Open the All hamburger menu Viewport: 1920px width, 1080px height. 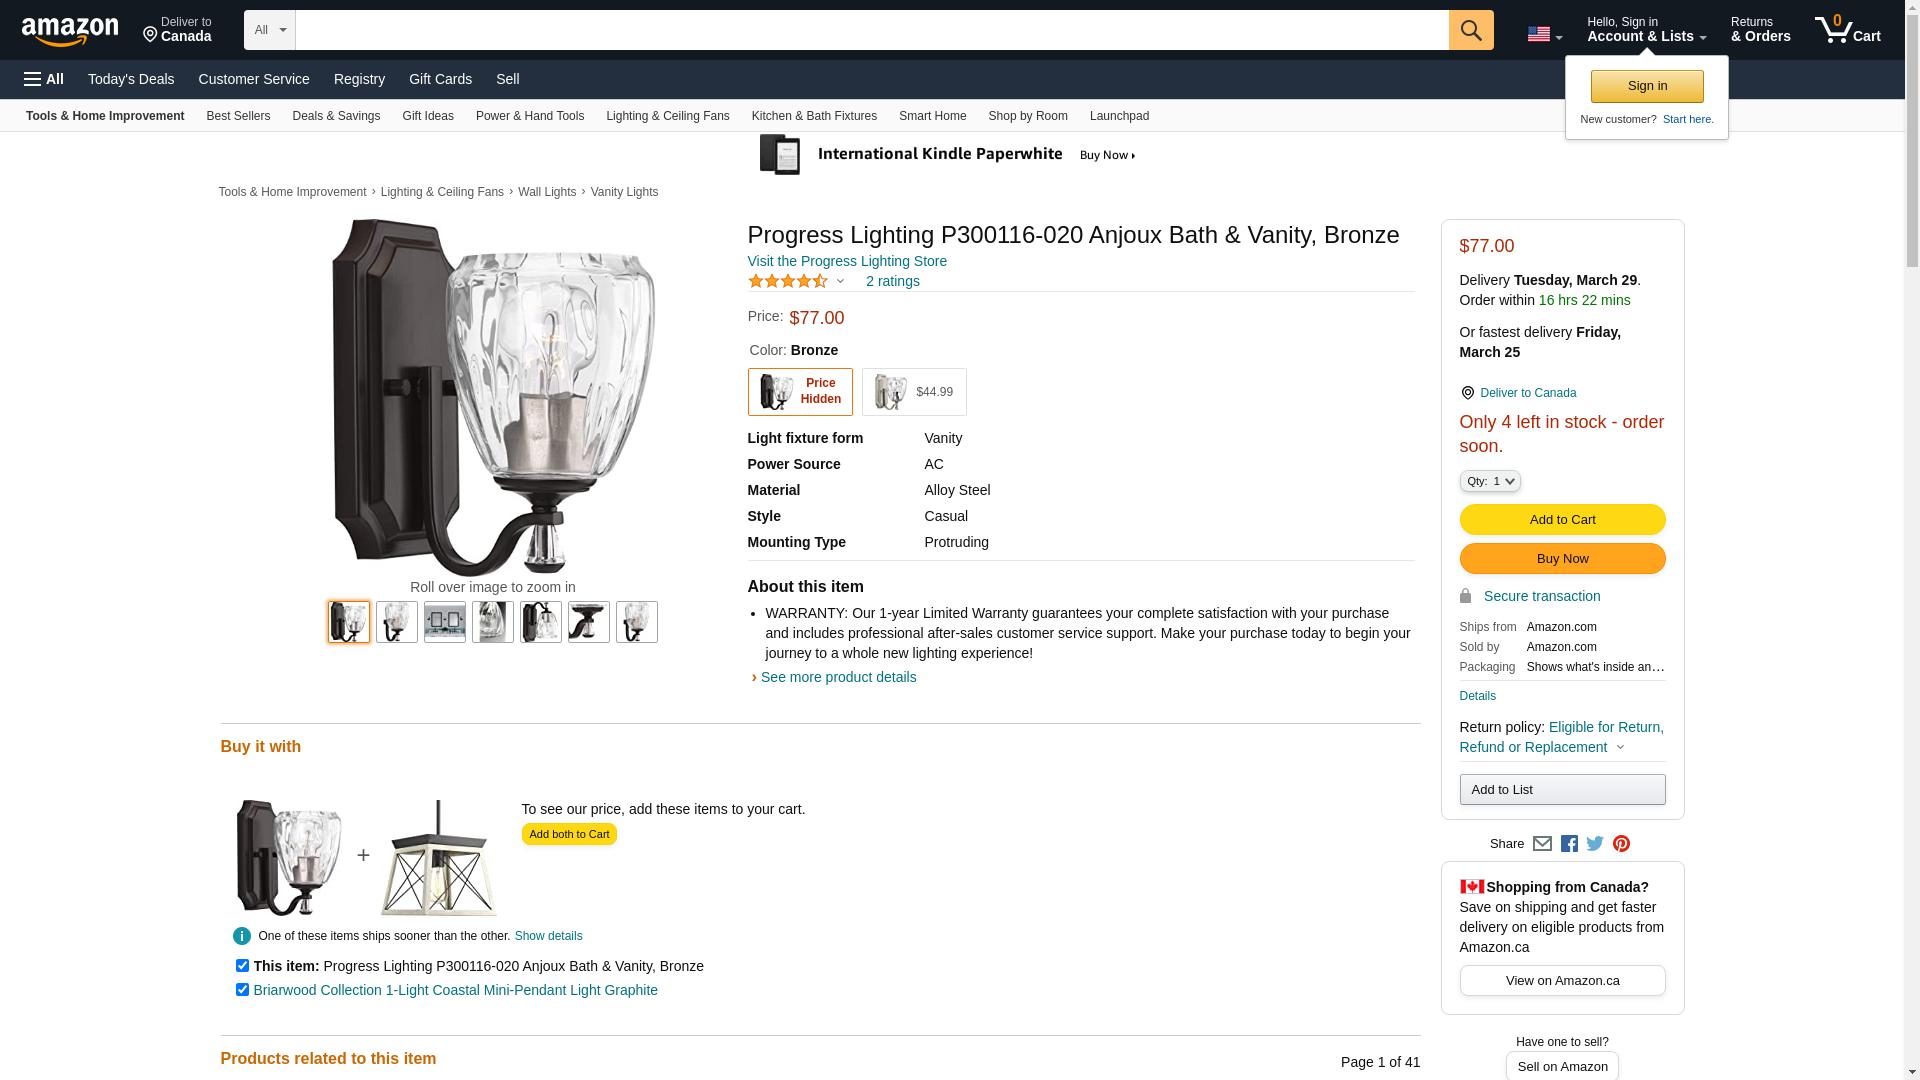click(44, 79)
